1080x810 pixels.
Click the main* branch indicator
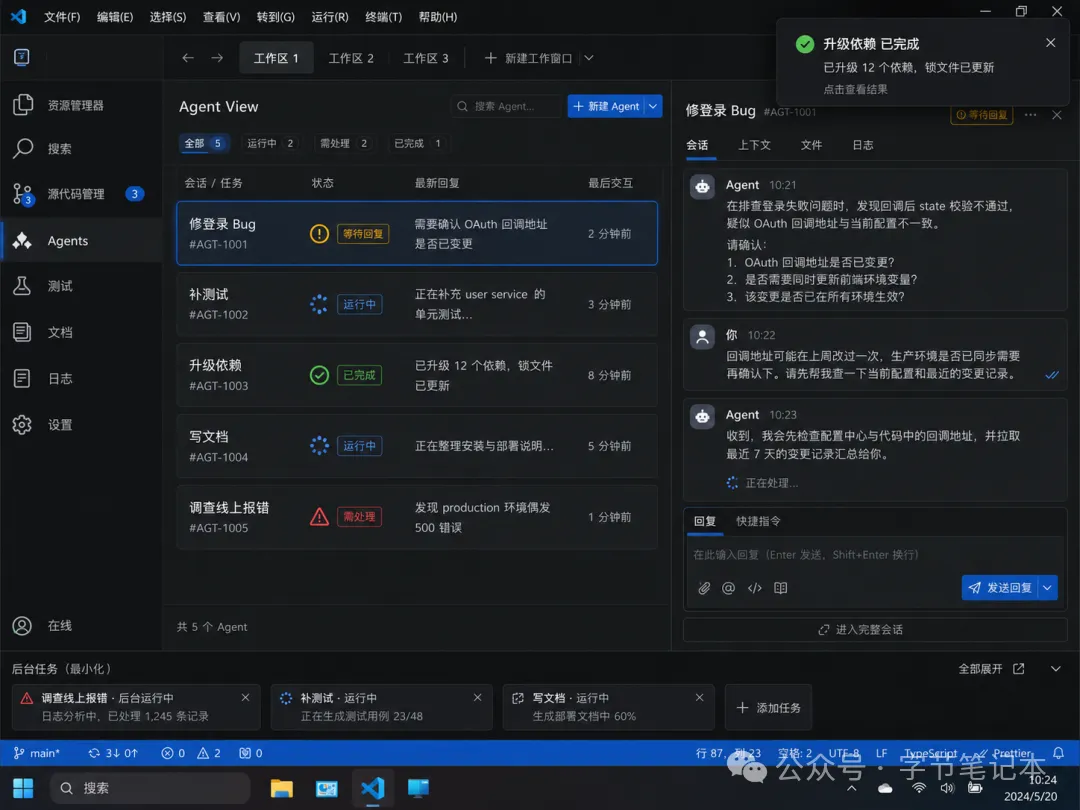[37, 753]
